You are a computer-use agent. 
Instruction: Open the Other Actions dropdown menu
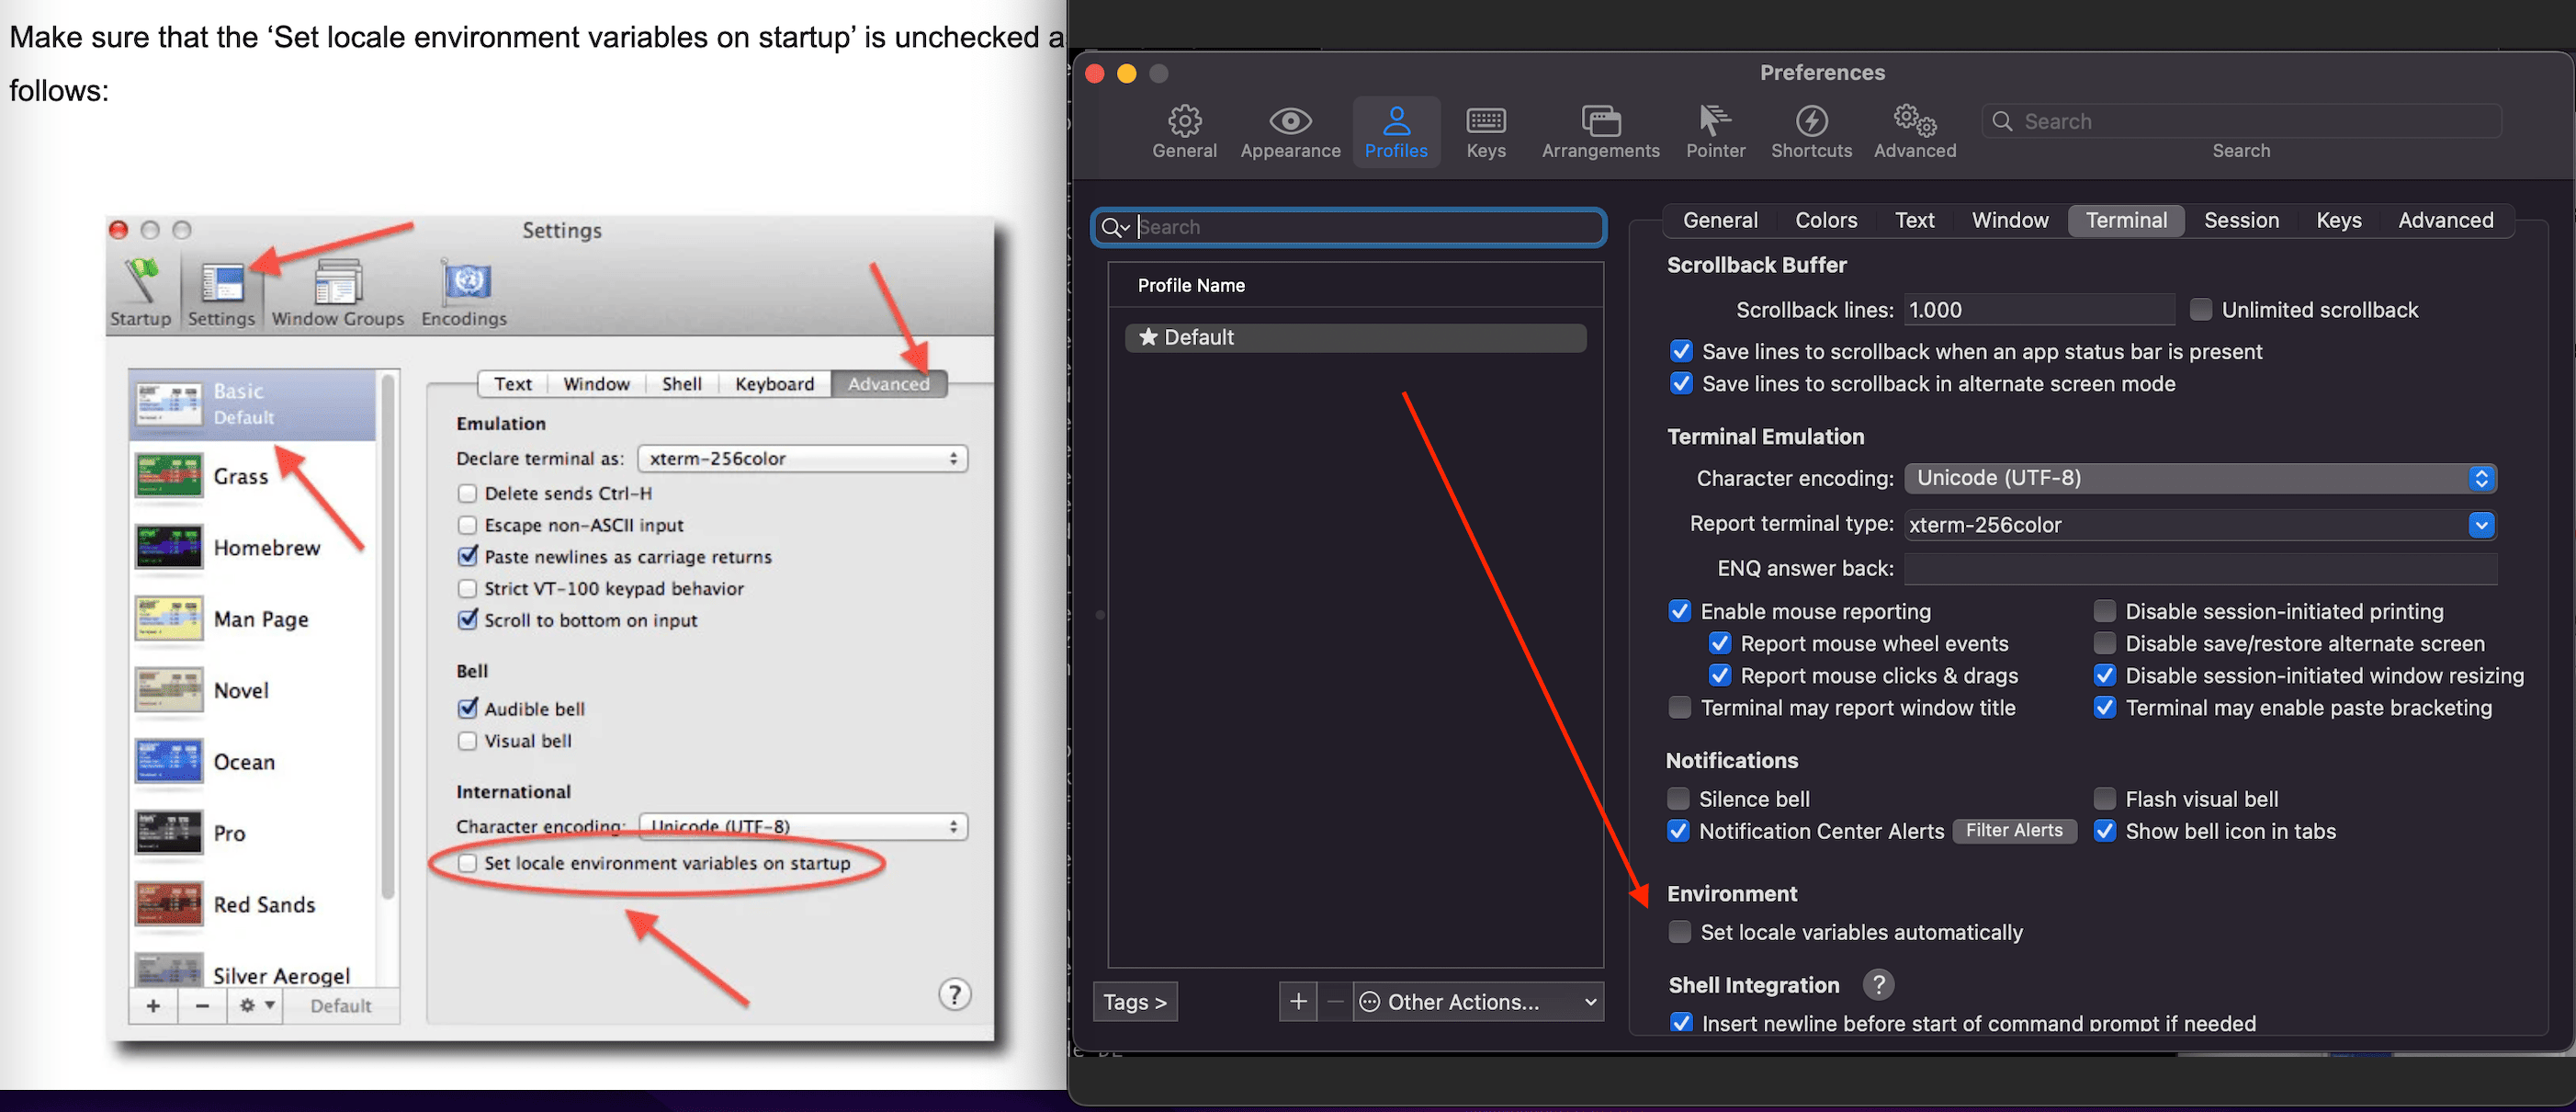[x=1478, y=1001]
